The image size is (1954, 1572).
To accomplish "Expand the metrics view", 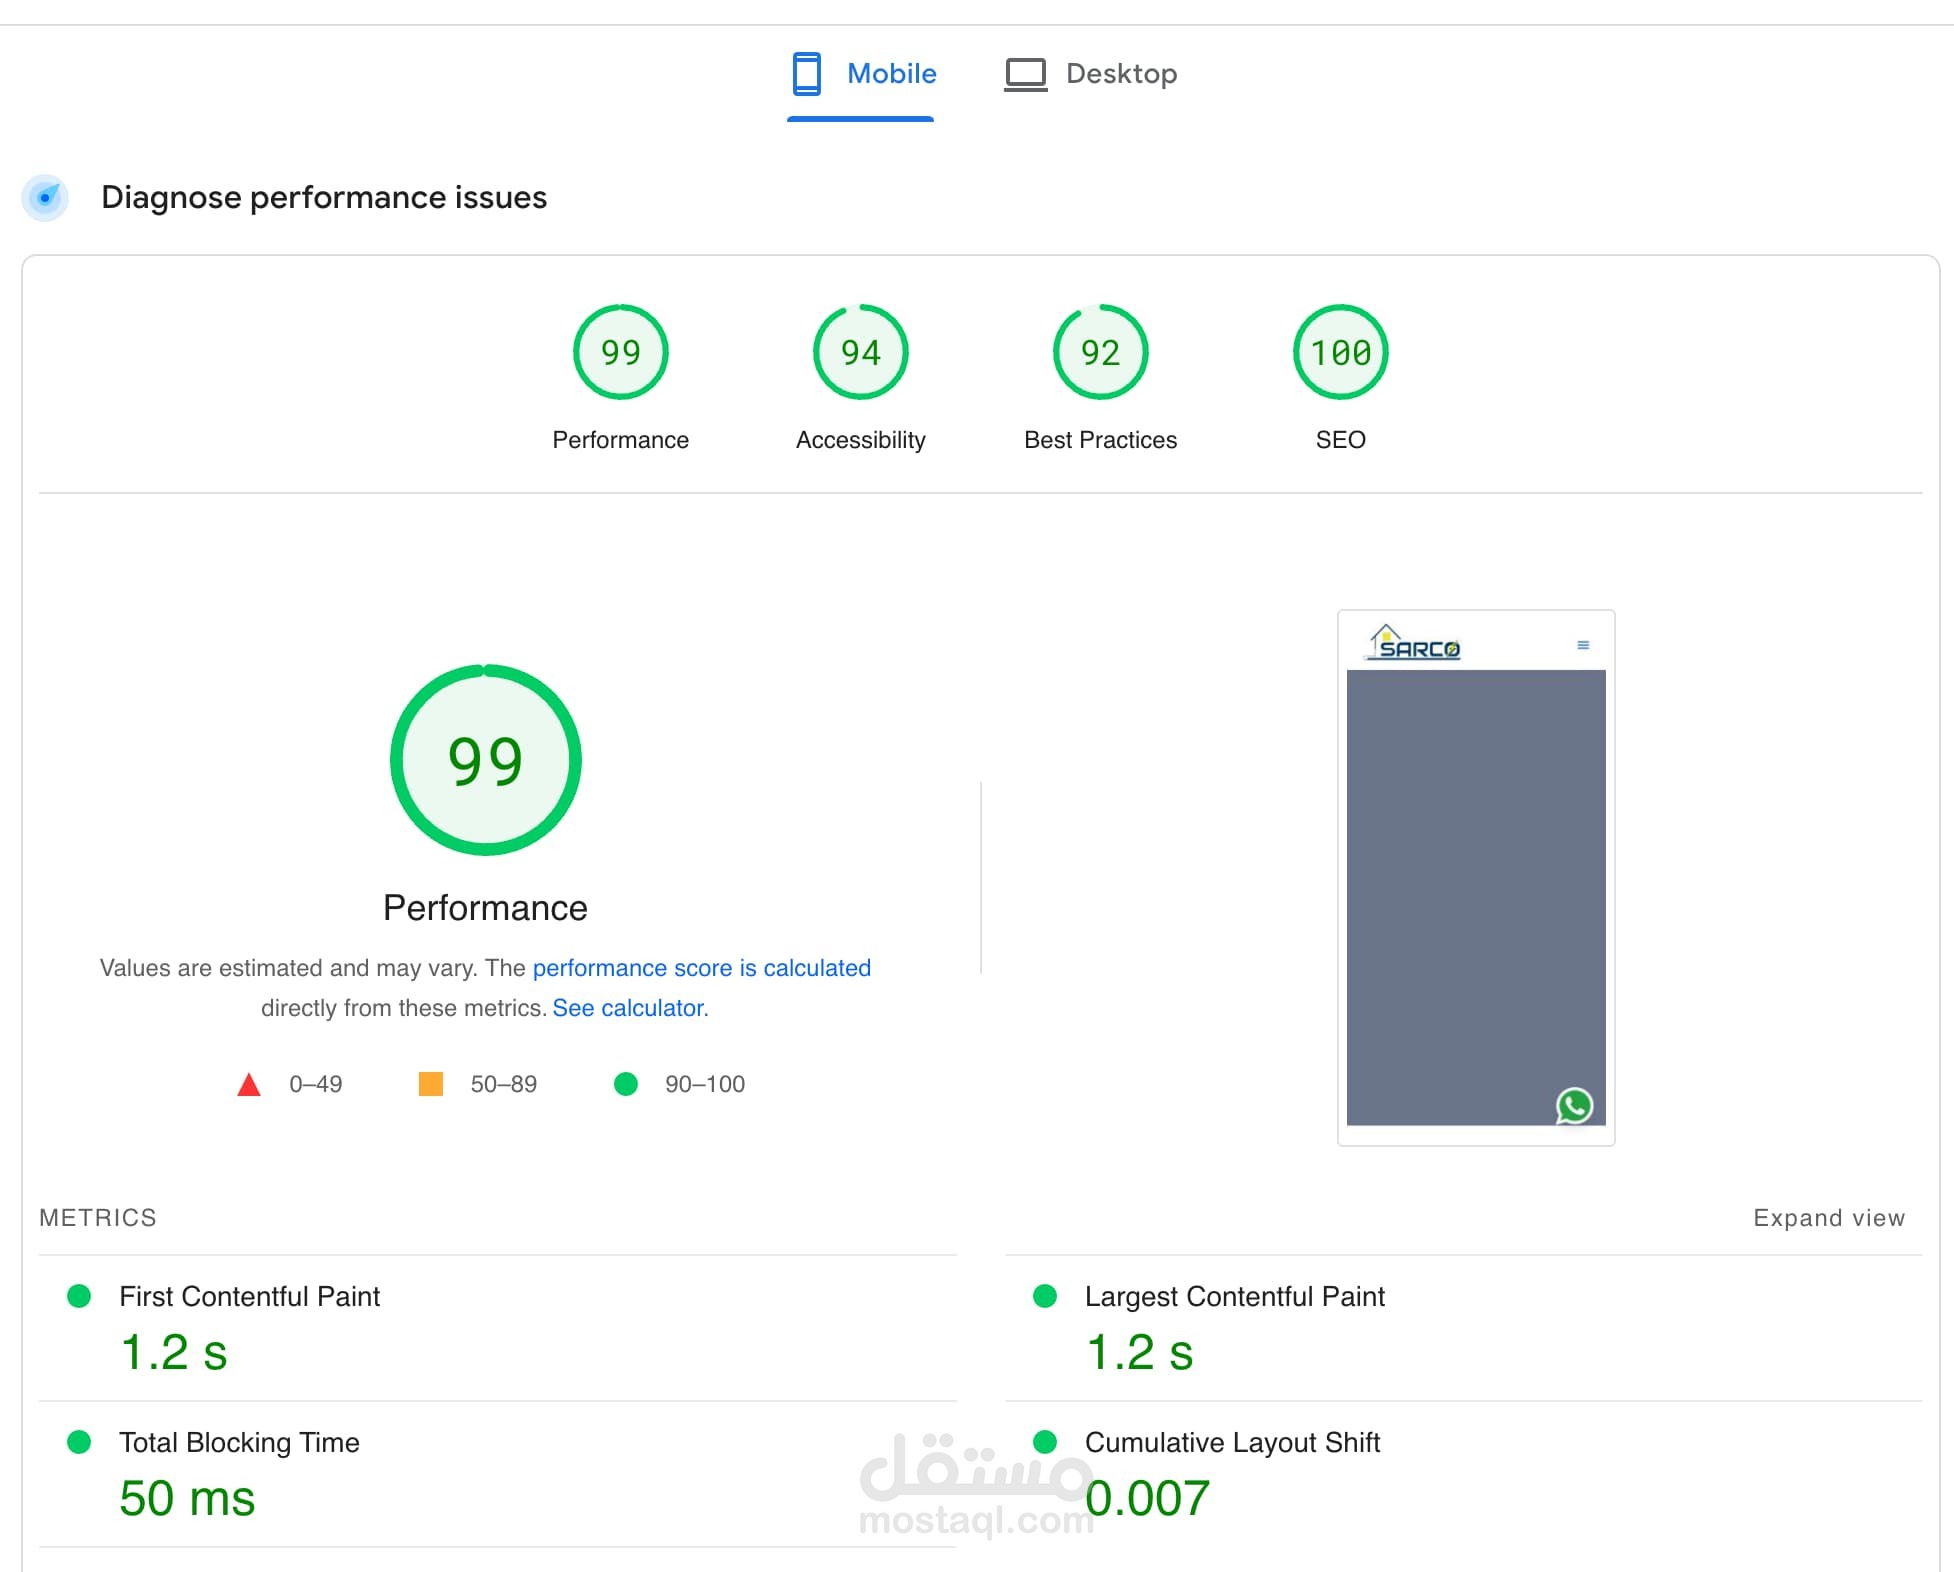I will (1828, 1218).
